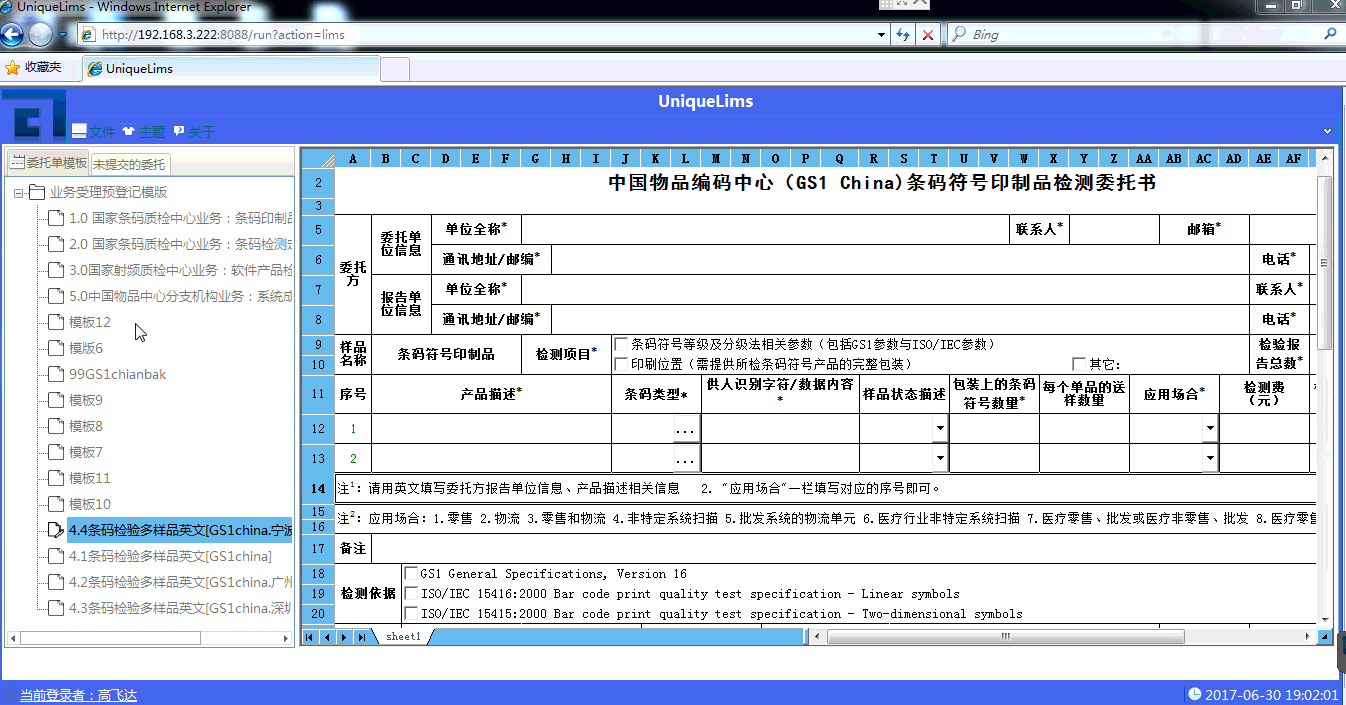Open 样品状态描述 dropdown in row 13
The width and height of the screenshot is (1346, 705).
(x=940, y=459)
